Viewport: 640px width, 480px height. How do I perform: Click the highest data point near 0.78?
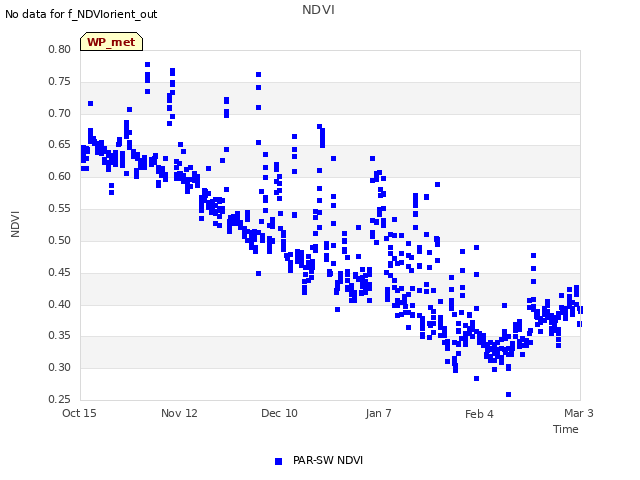pos(147,64)
